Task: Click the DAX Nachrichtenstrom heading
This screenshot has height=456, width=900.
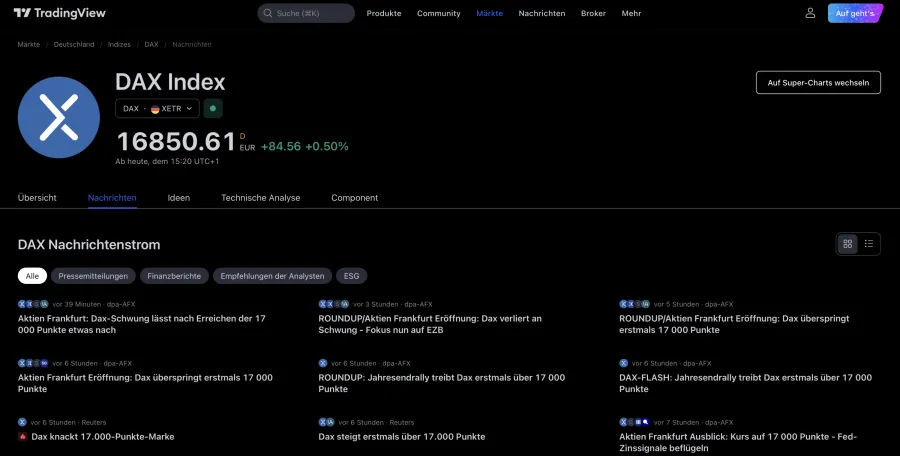Action: tap(89, 245)
